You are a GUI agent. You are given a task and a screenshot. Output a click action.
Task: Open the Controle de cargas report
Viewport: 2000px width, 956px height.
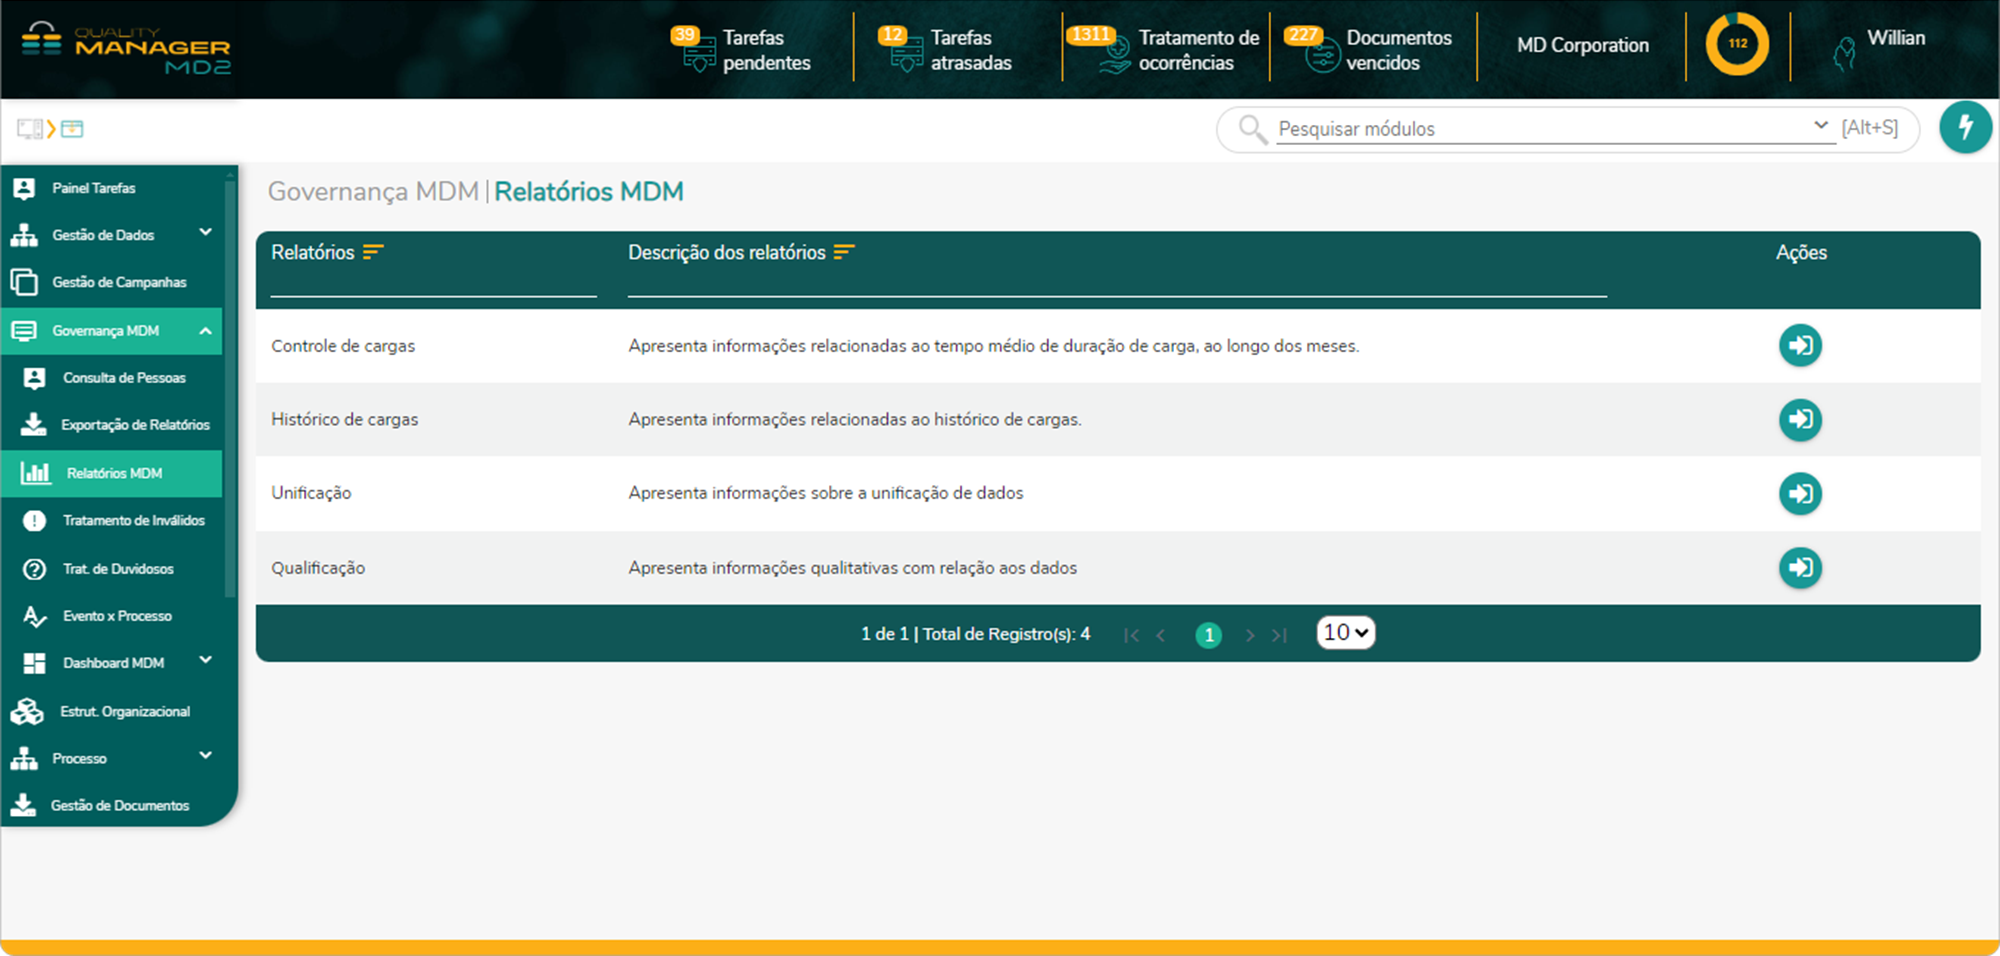click(1800, 346)
